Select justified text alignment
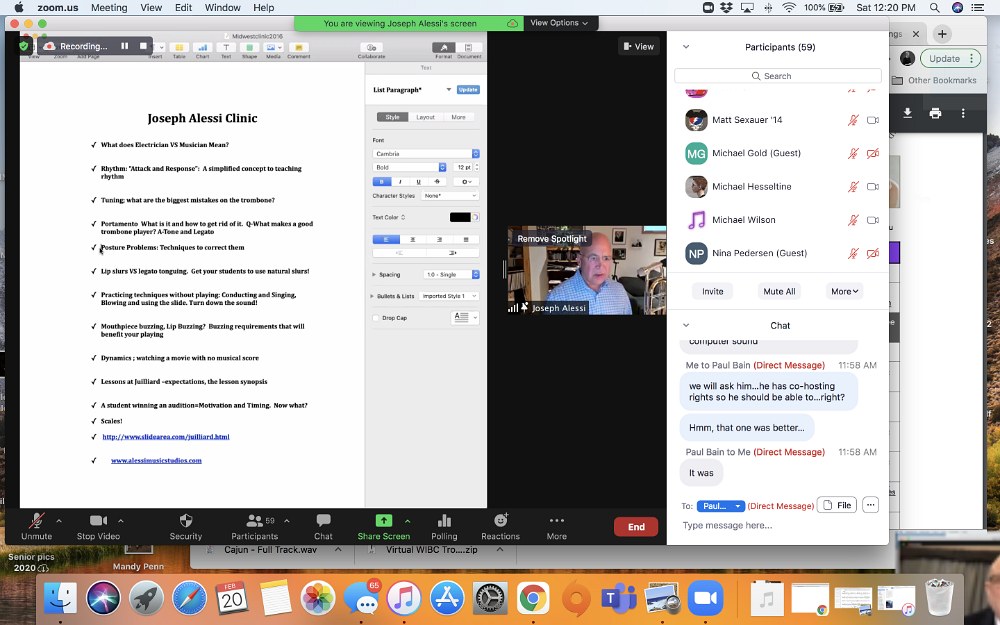The height and width of the screenshot is (625, 1000). [466, 239]
